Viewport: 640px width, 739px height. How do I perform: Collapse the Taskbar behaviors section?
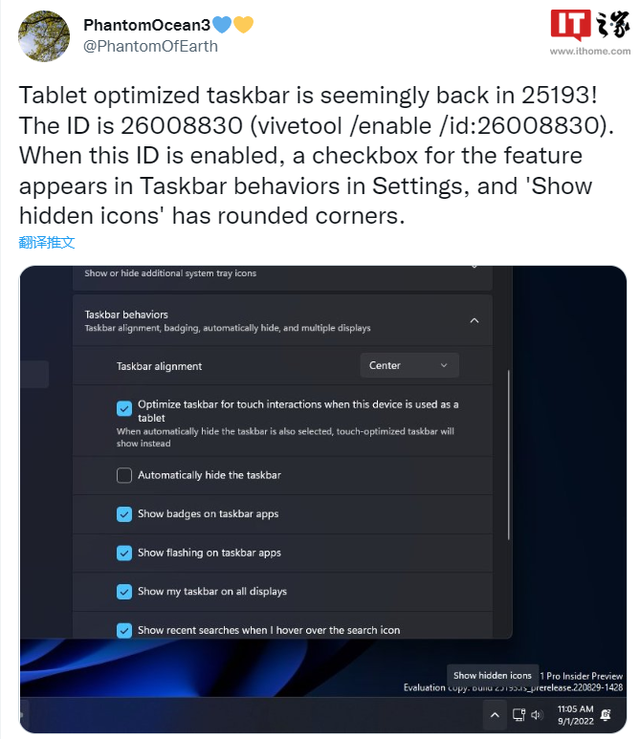point(474,320)
